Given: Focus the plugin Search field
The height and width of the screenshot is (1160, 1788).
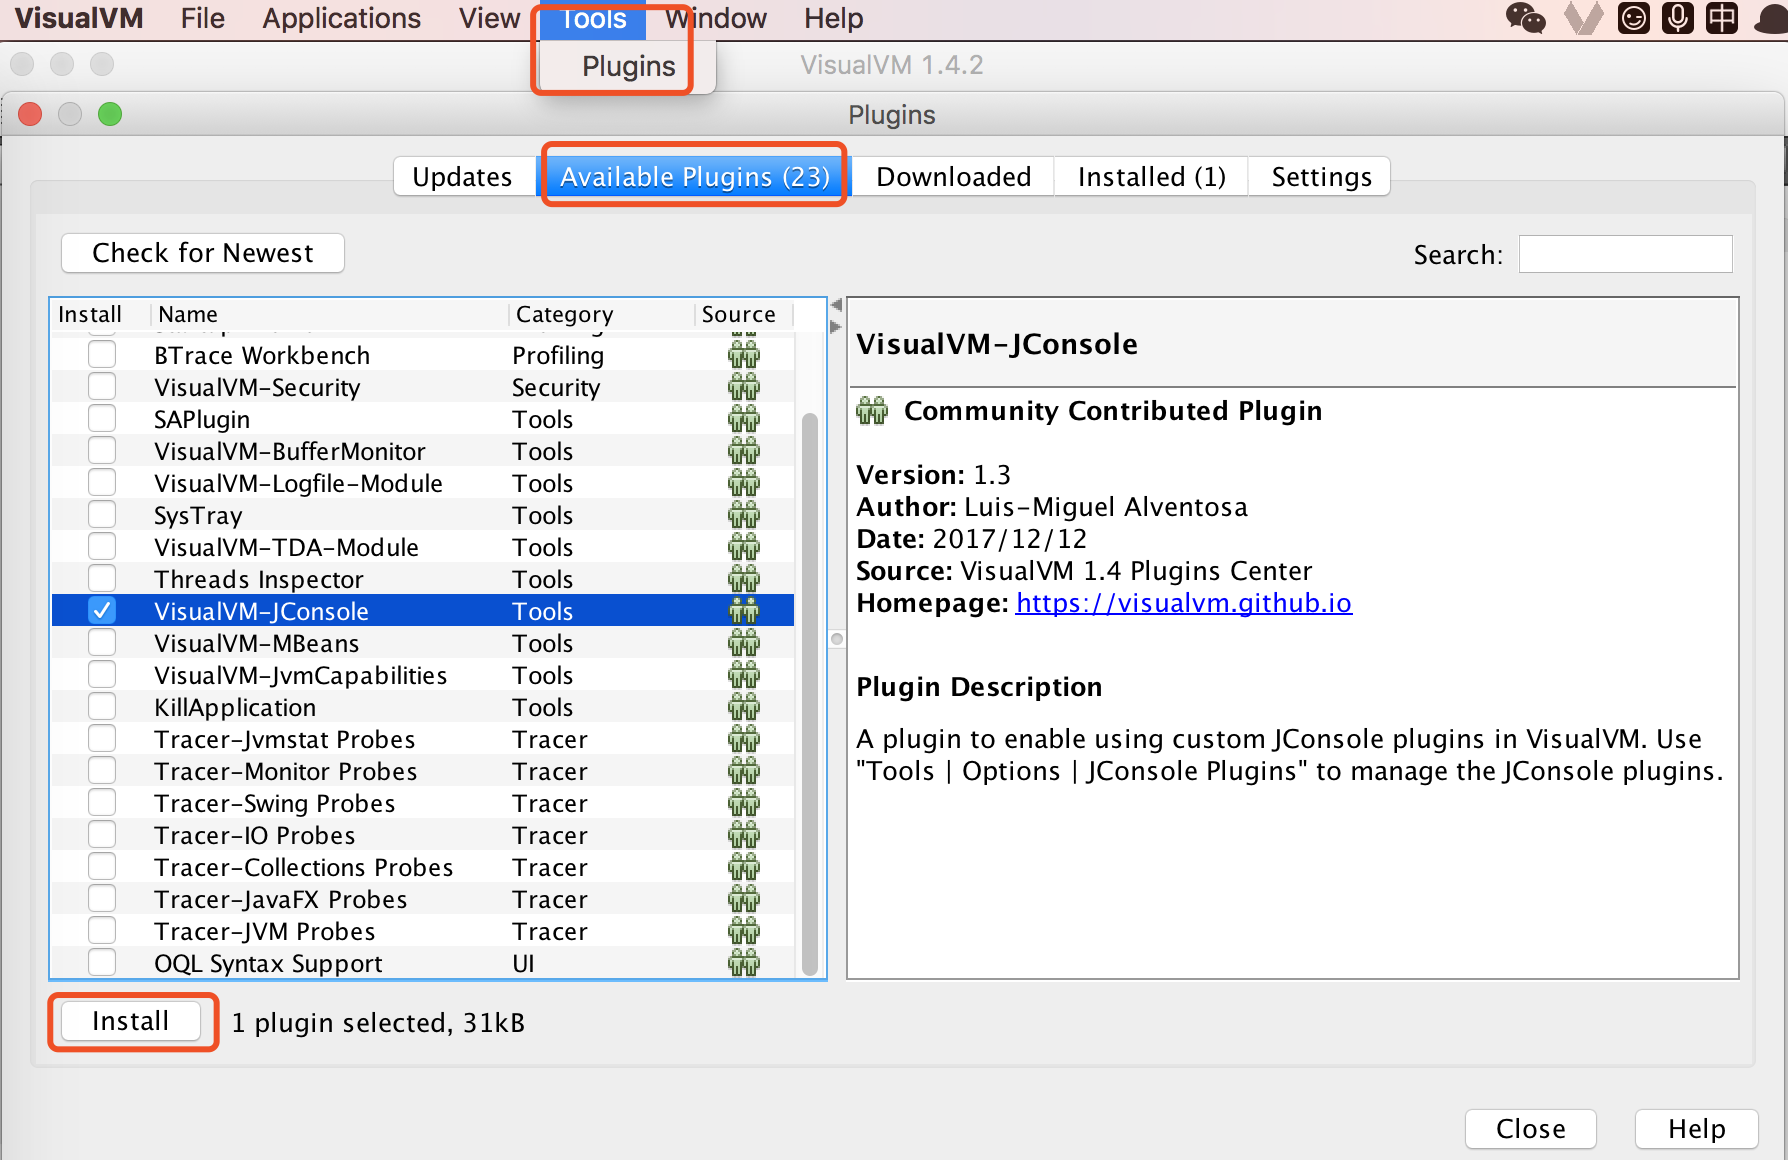Looking at the screenshot, I should 1625,254.
